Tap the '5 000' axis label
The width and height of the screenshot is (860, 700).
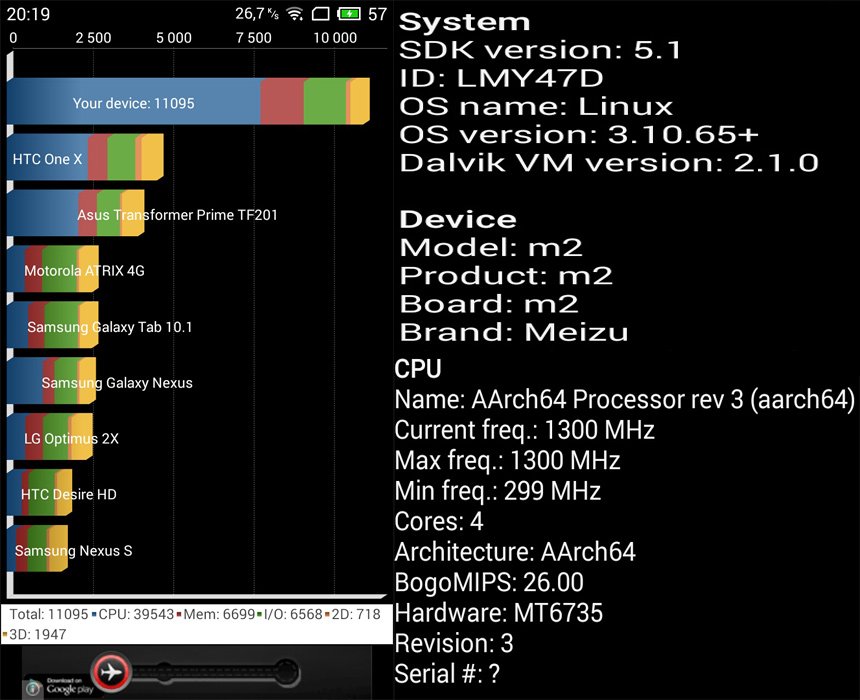pos(174,38)
